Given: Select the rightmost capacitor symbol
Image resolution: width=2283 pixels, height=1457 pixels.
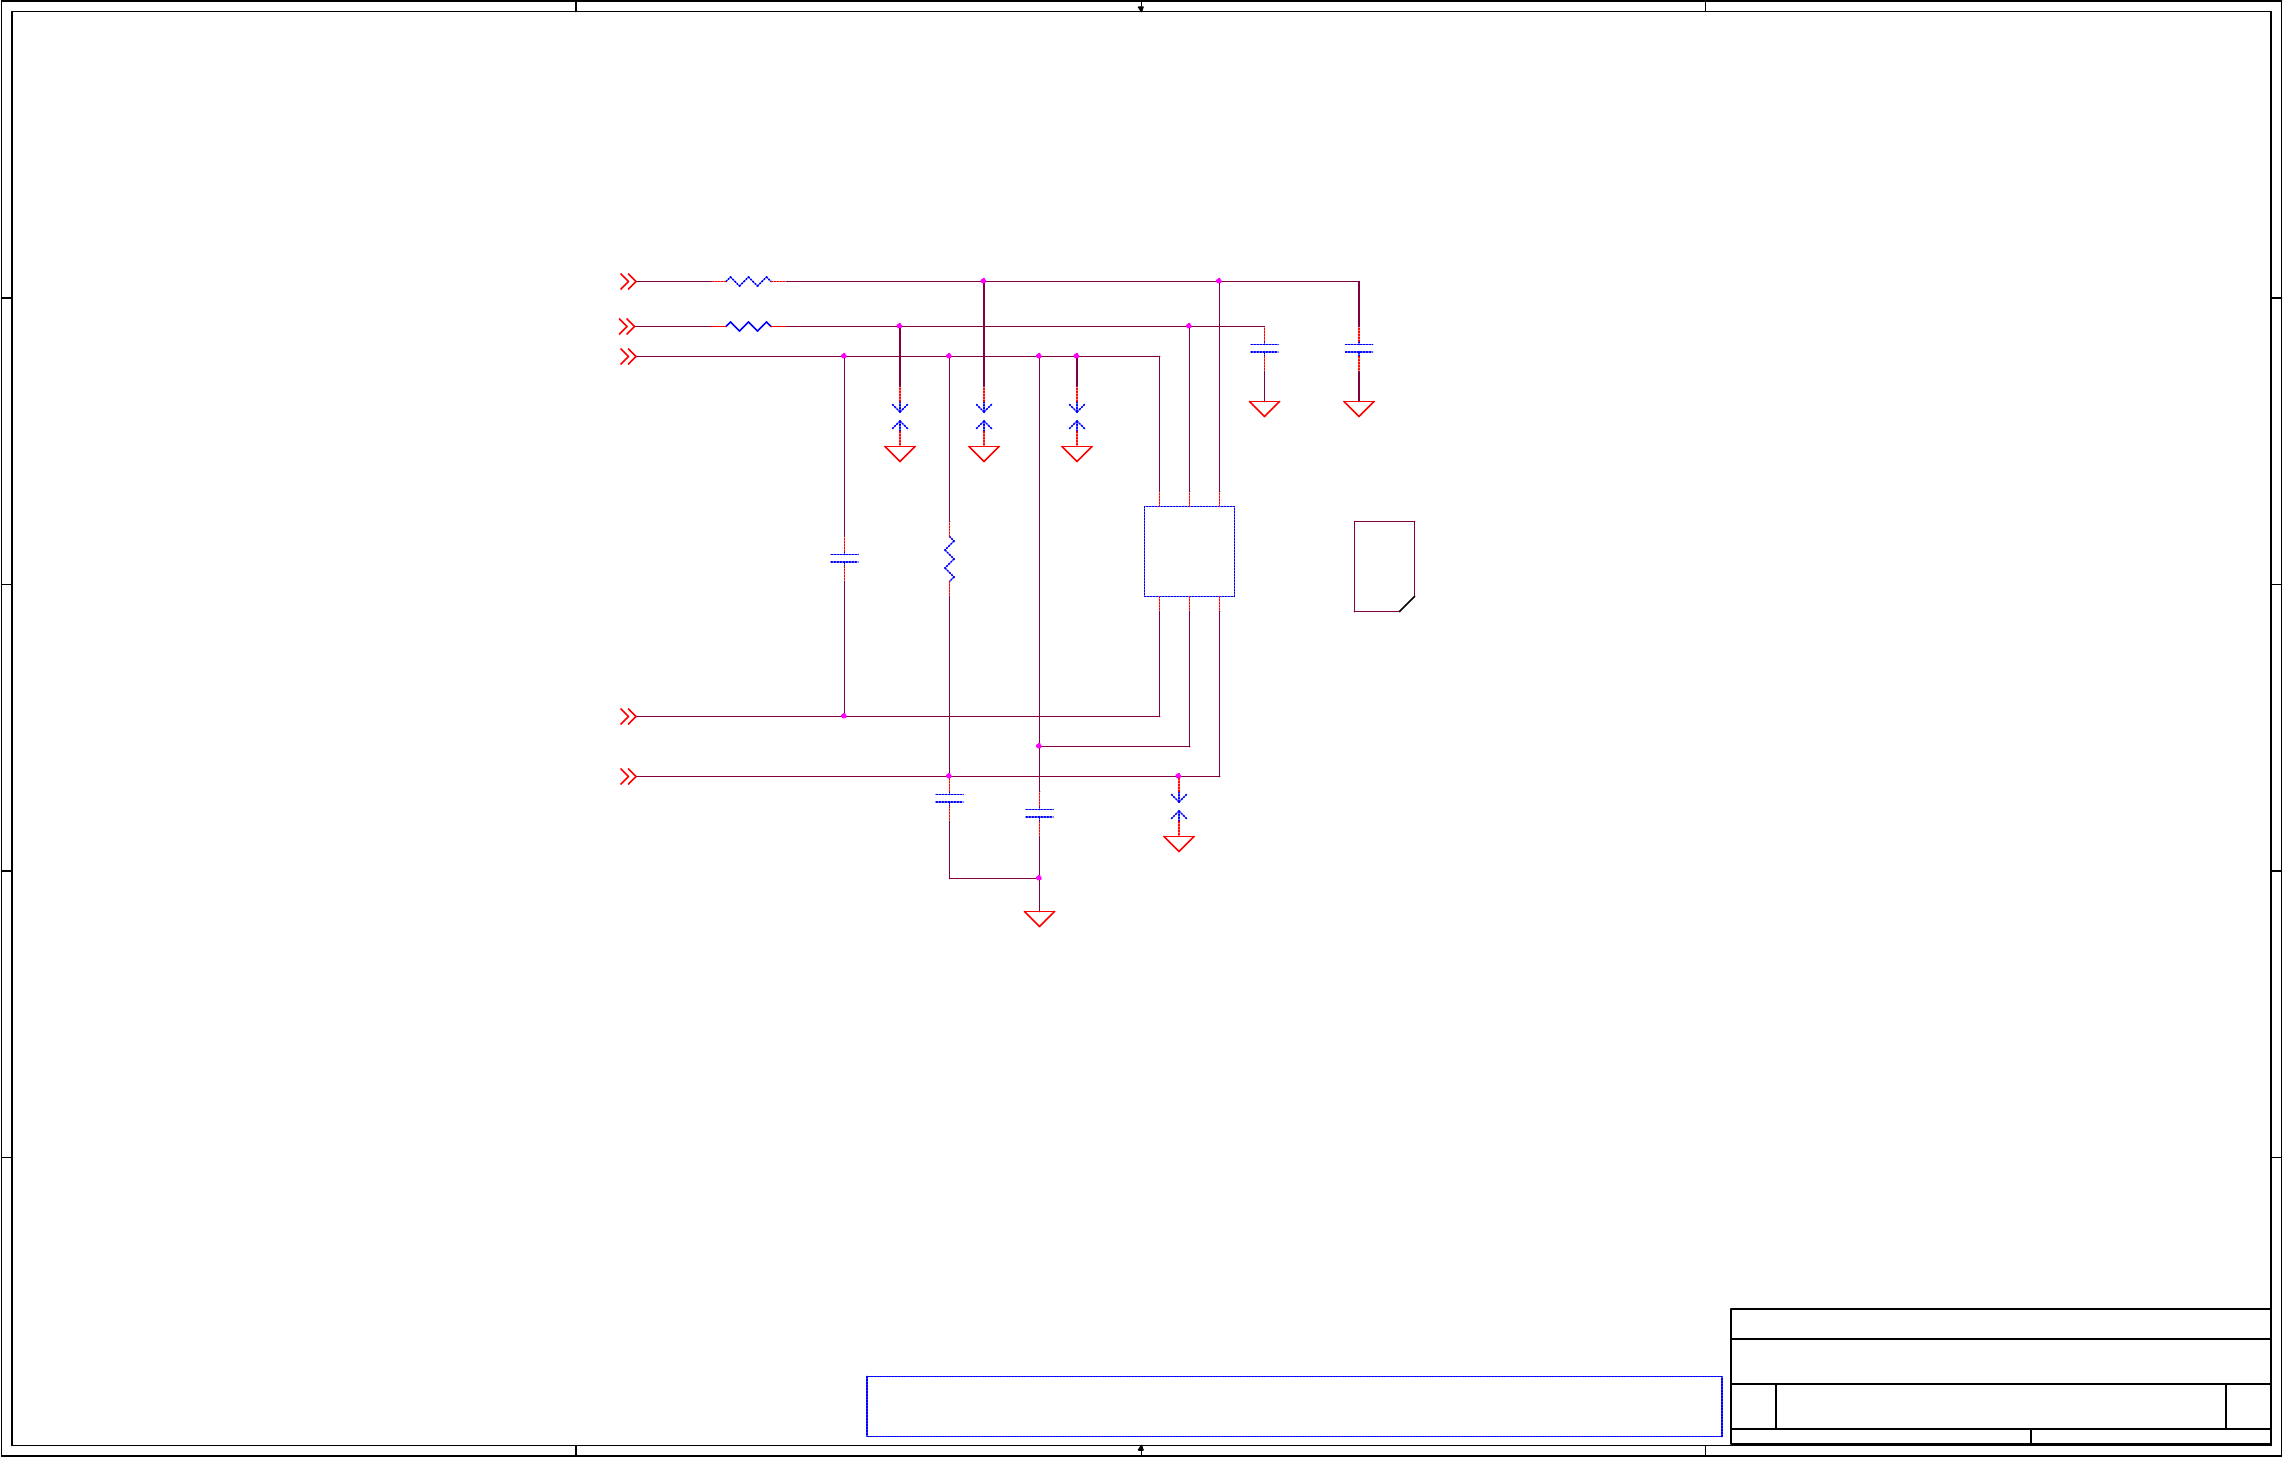Looking at the screenshot, I should pos(1359,349).
